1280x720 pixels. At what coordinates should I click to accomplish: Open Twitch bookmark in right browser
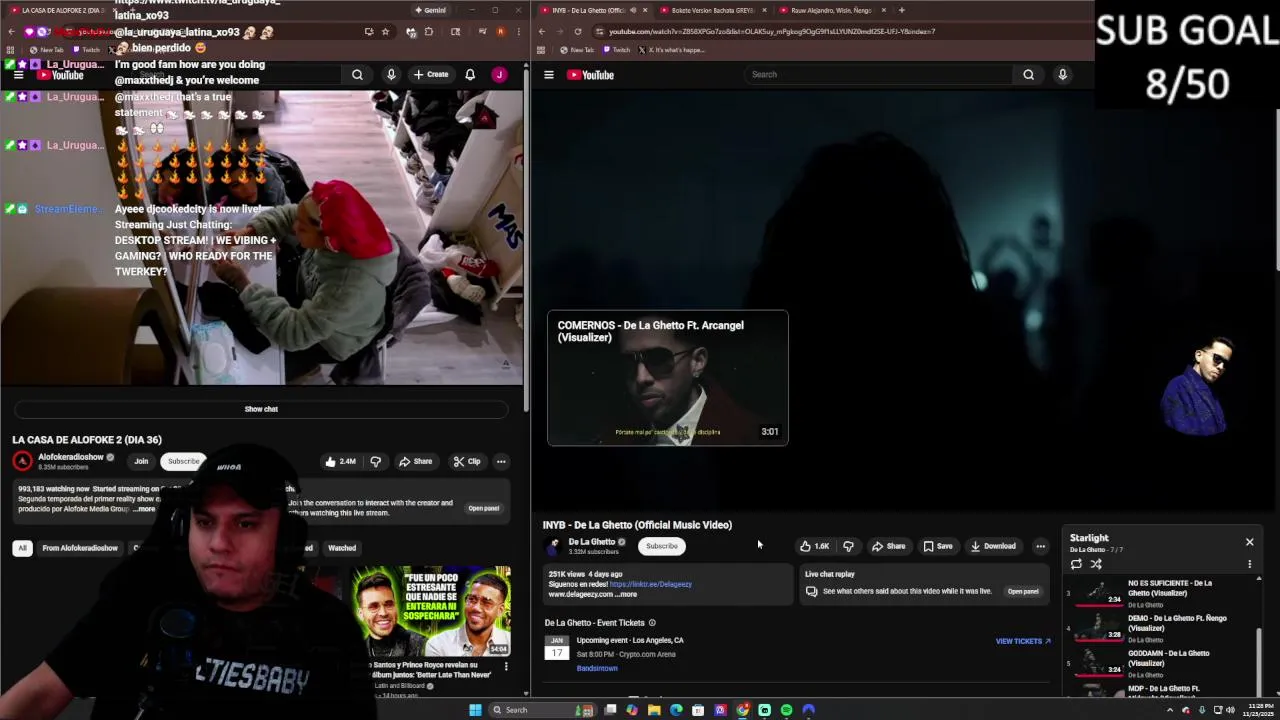(615, 50)
